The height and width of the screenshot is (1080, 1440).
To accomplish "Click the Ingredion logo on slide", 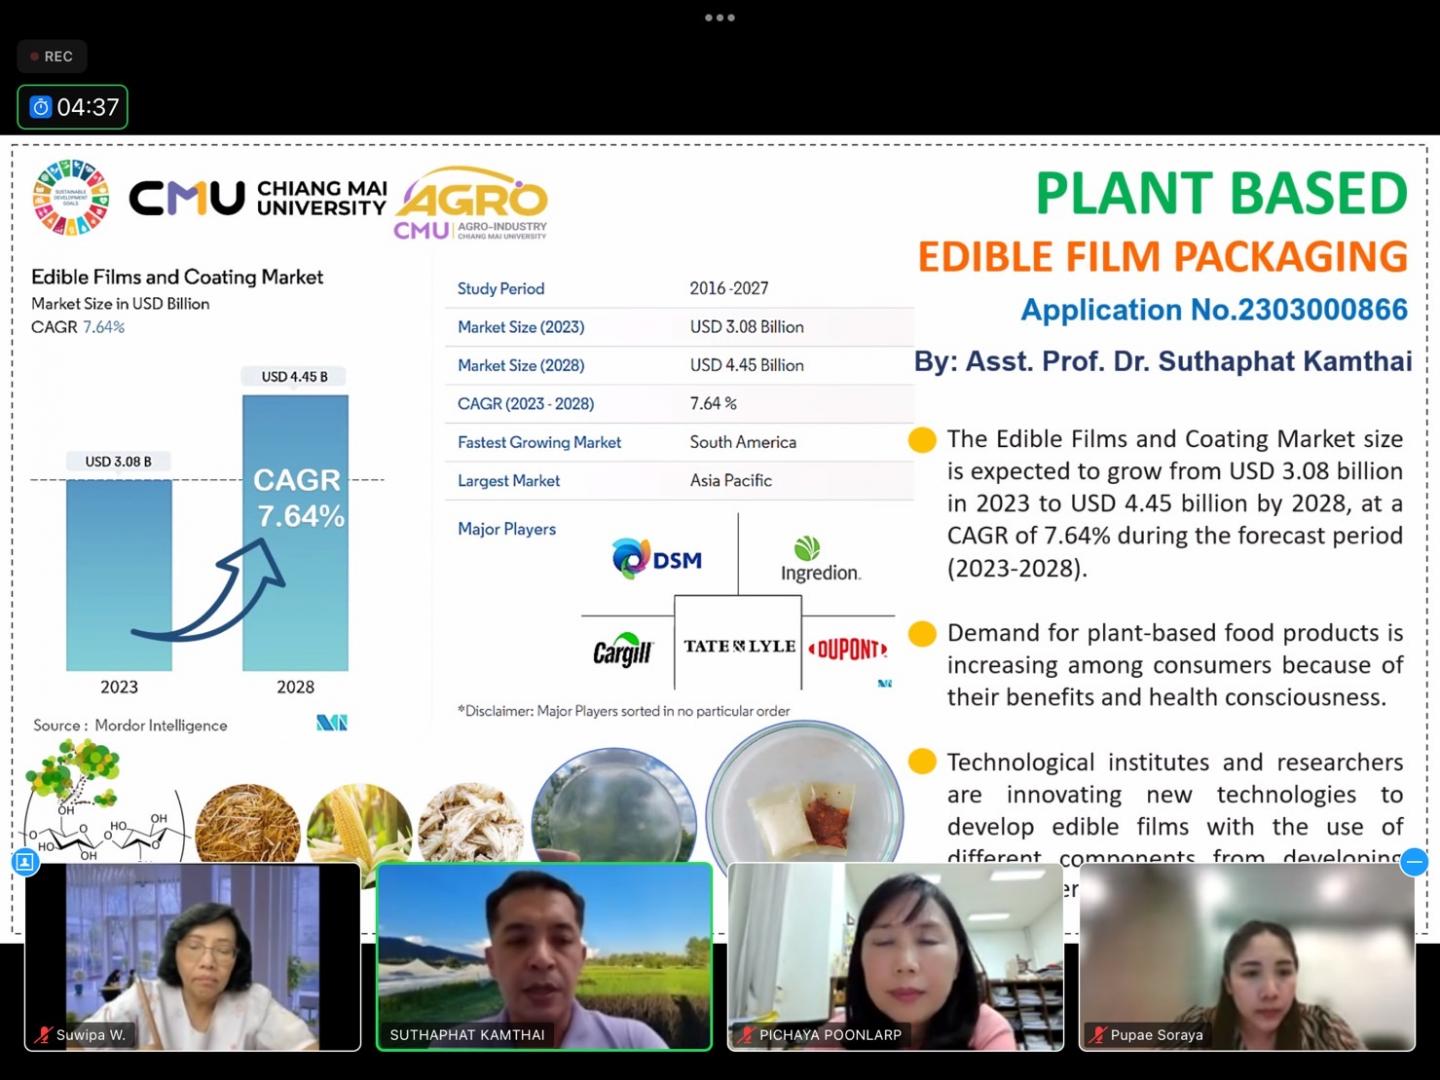I will (820, 561).
